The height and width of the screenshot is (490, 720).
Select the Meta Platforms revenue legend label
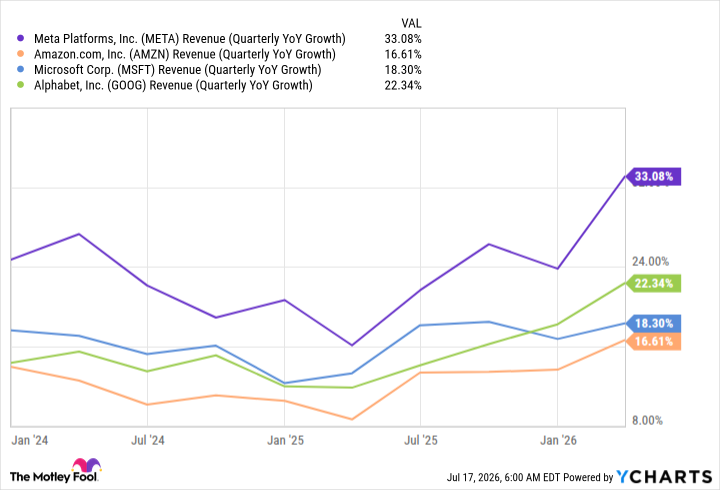(190, 39)
